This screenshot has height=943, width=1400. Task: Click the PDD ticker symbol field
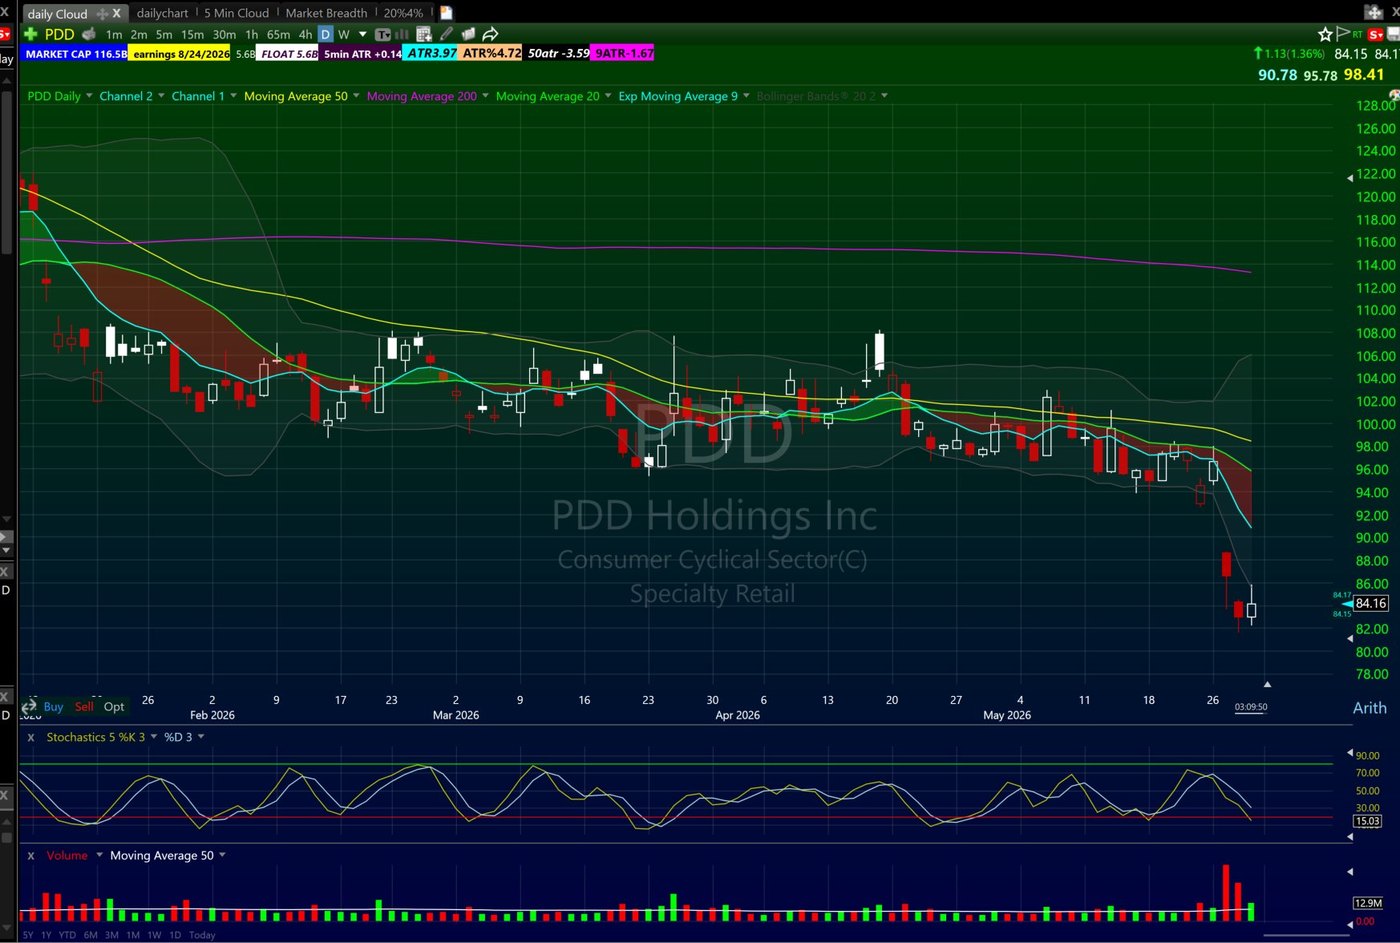point(60,34)
